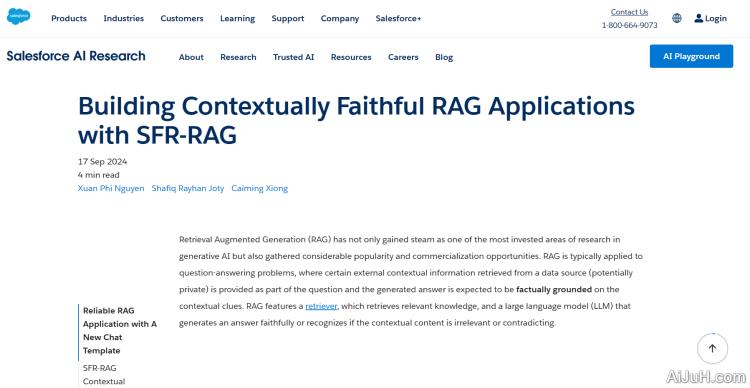Screen dimensions: 750x388
Task: Click the Login user icon
Action: click(699, 18)
